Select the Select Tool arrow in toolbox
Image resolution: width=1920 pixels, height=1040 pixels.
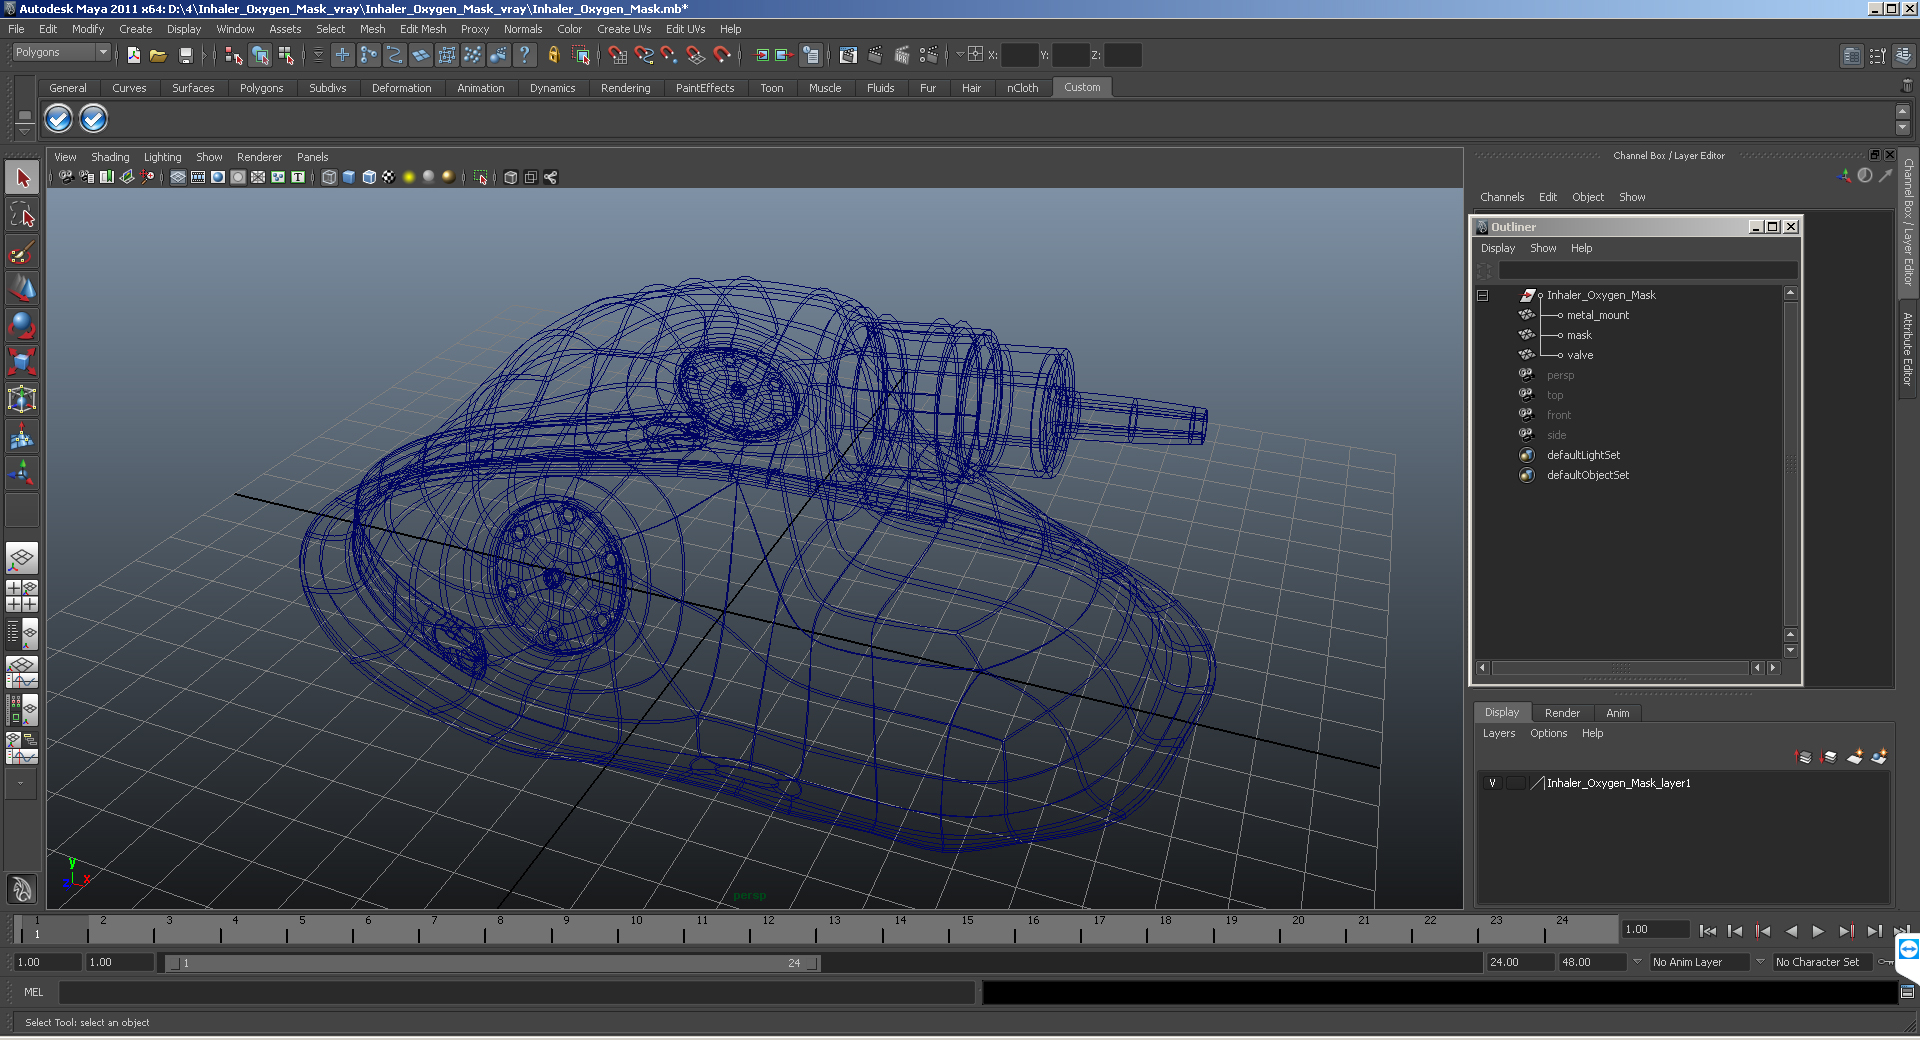tap(22, 178)
